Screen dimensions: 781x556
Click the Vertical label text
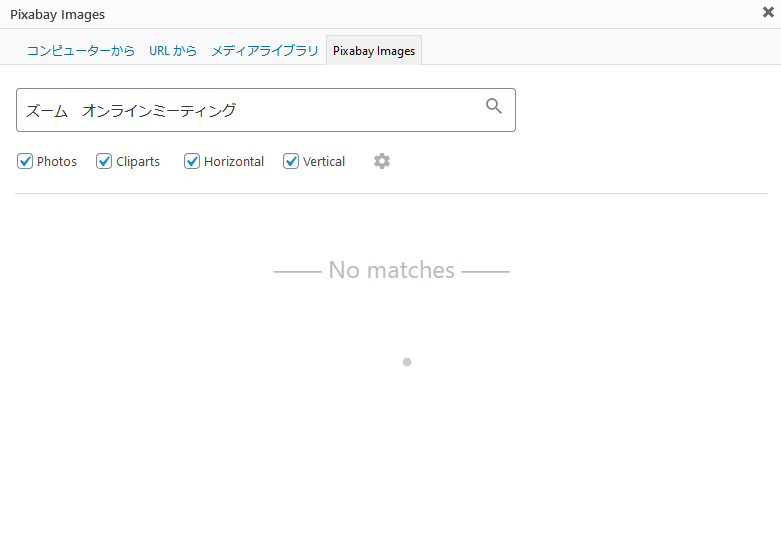(324, 162)
